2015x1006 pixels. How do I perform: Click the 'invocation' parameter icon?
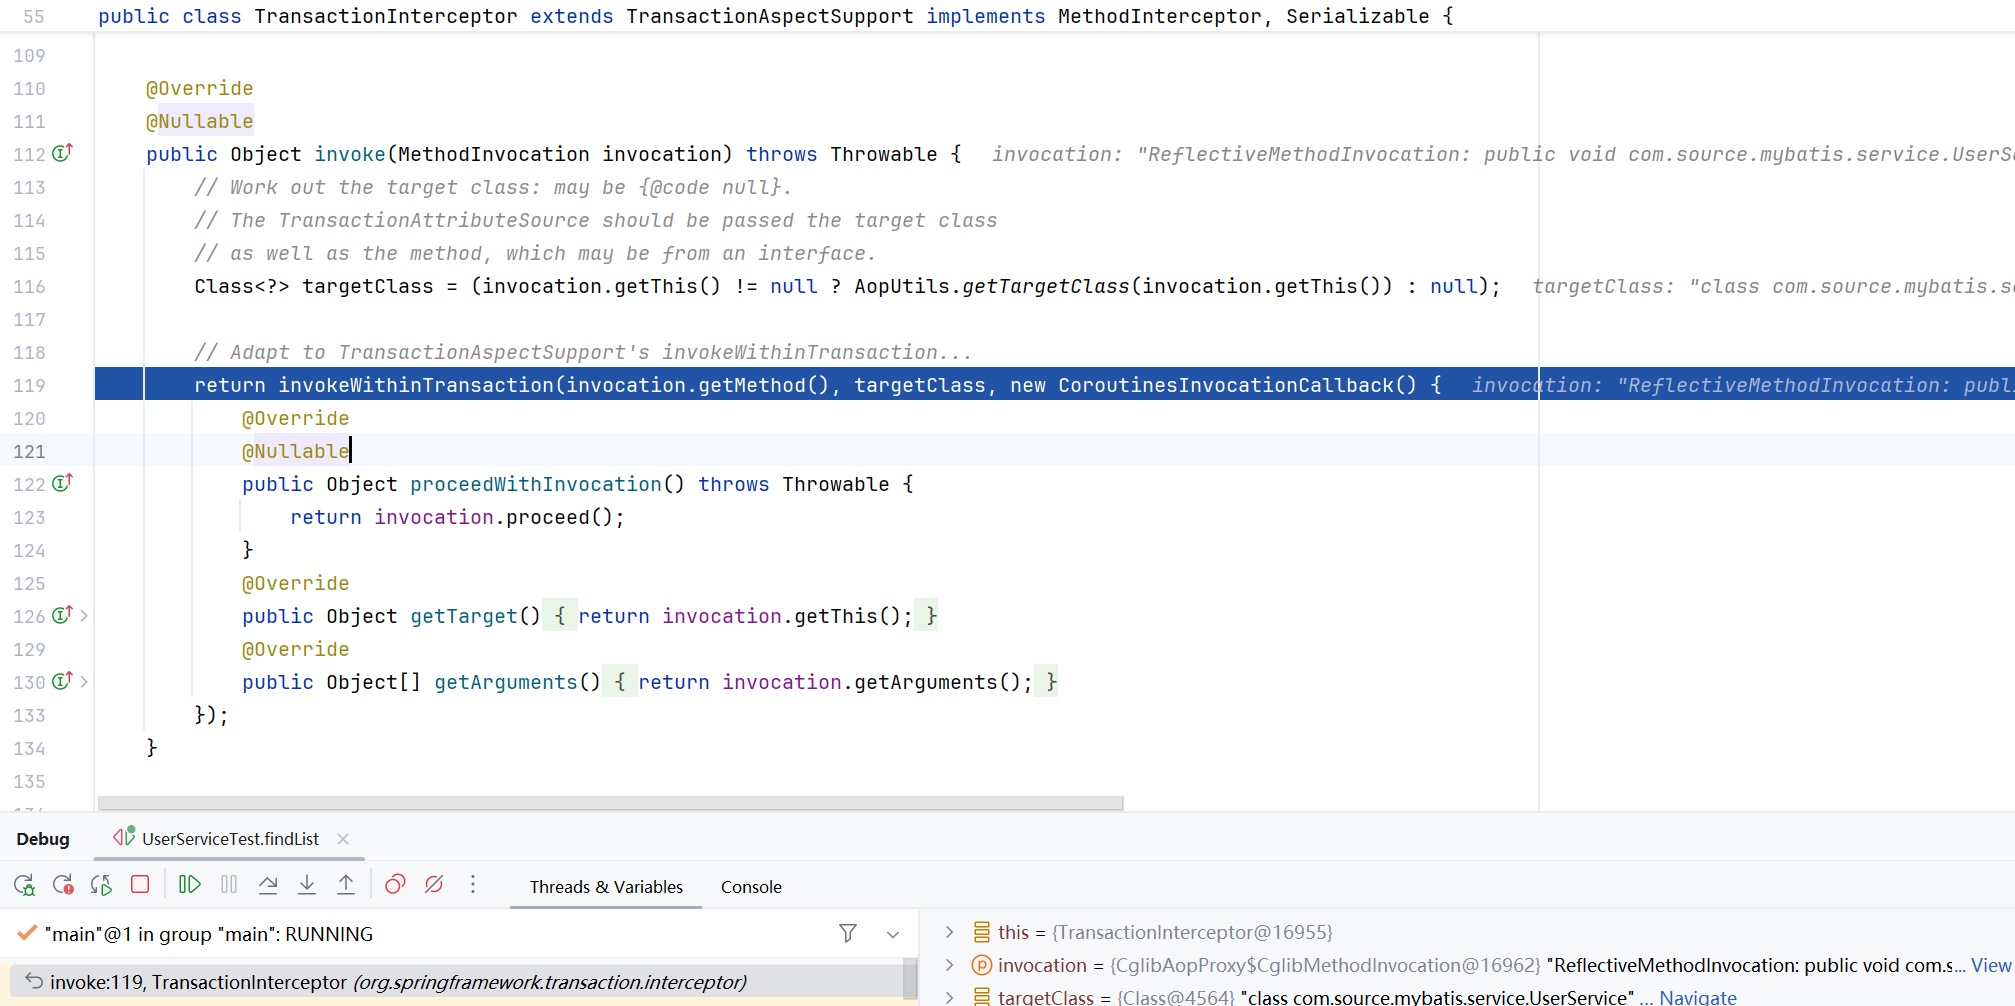tap(982, 965)
